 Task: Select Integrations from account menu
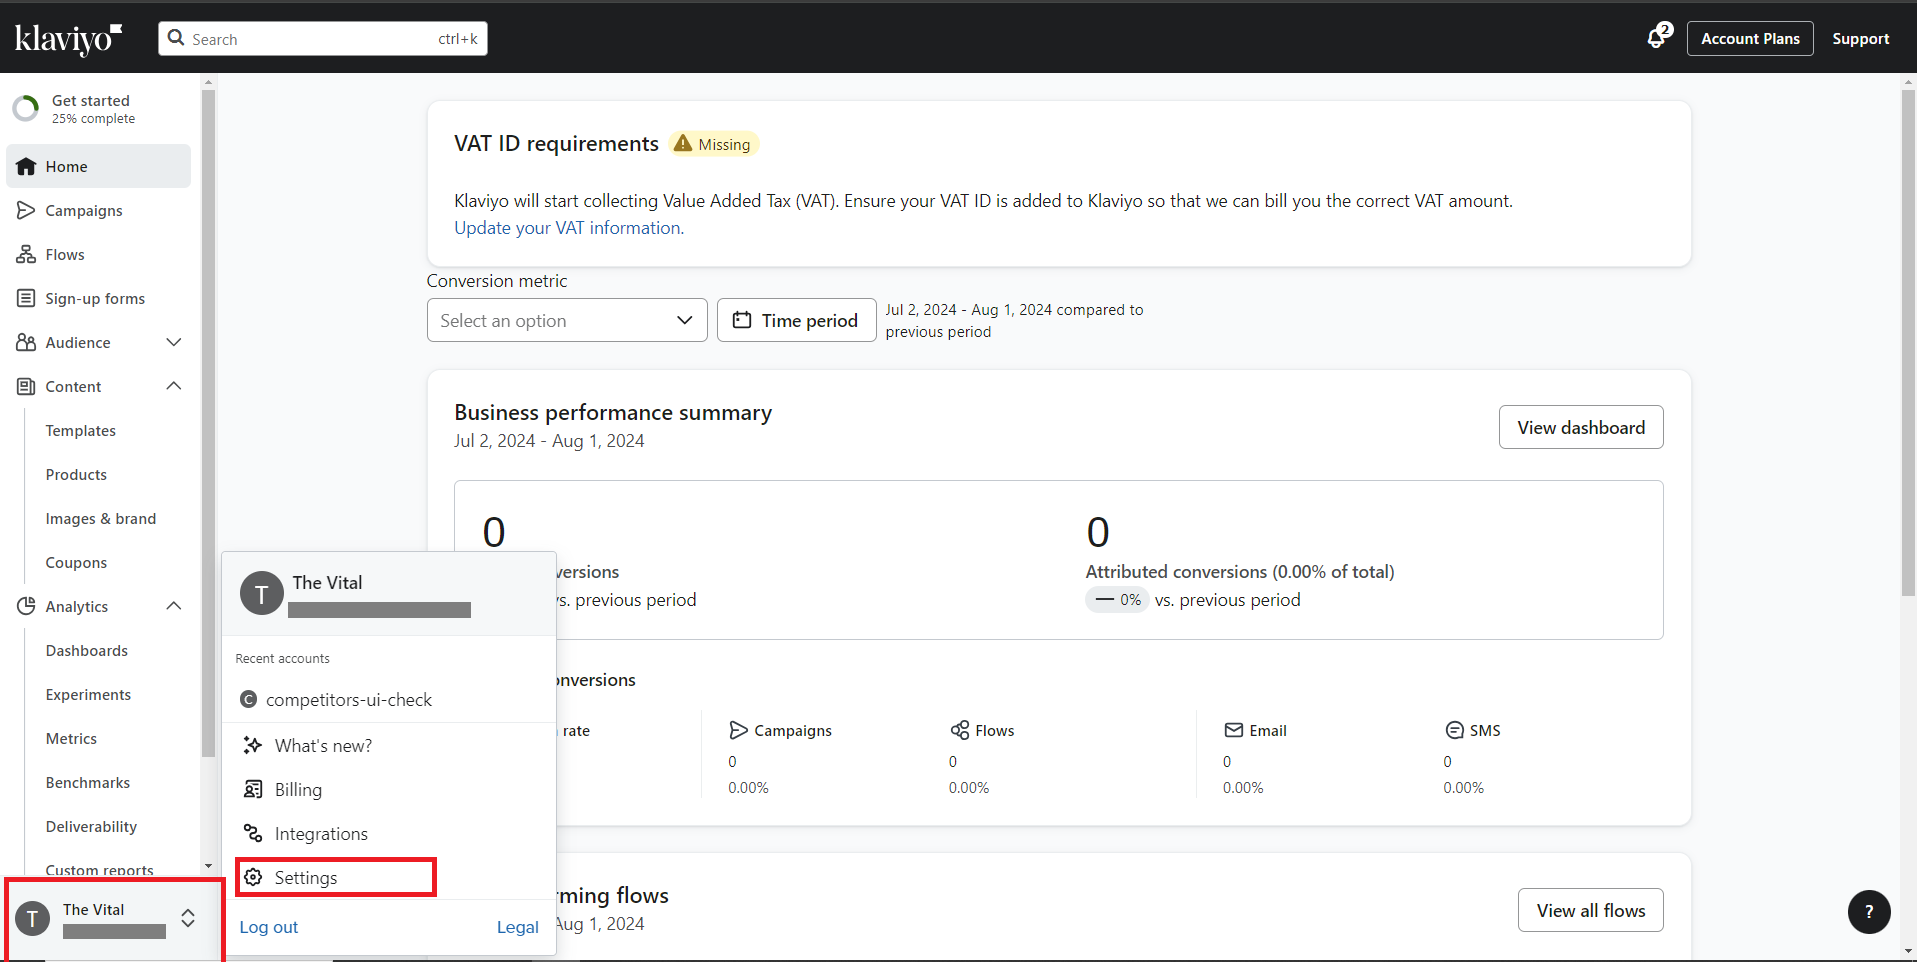point(321,833)
